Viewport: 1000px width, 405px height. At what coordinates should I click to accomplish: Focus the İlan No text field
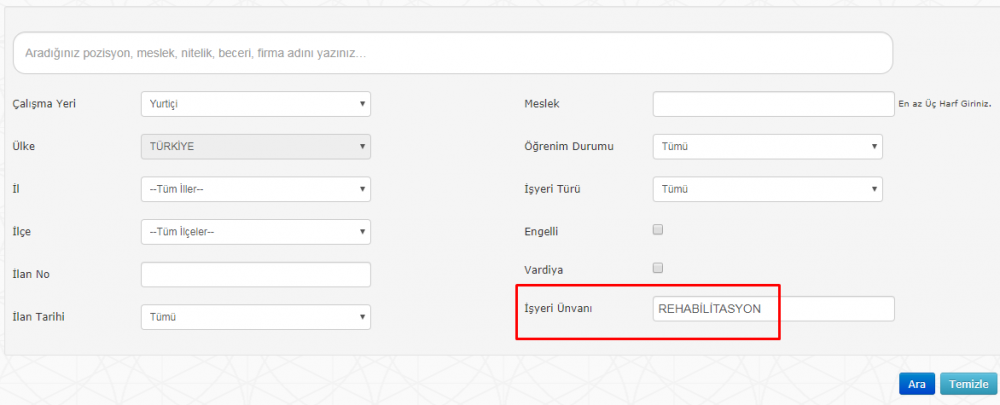tap(256, 275)
